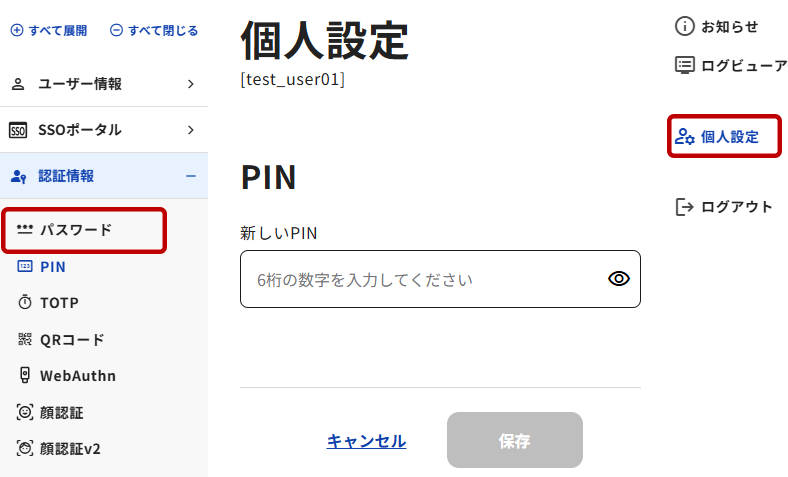This screenshot has width=788, height=477.
Task: Expand all sections with すべて展開
Action: coord(48,30)
